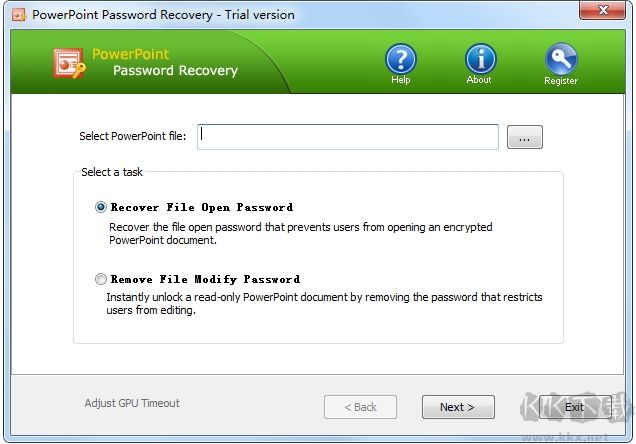
Task: Click the "Password Recovery" header banner text
Action: pos(175,71)
